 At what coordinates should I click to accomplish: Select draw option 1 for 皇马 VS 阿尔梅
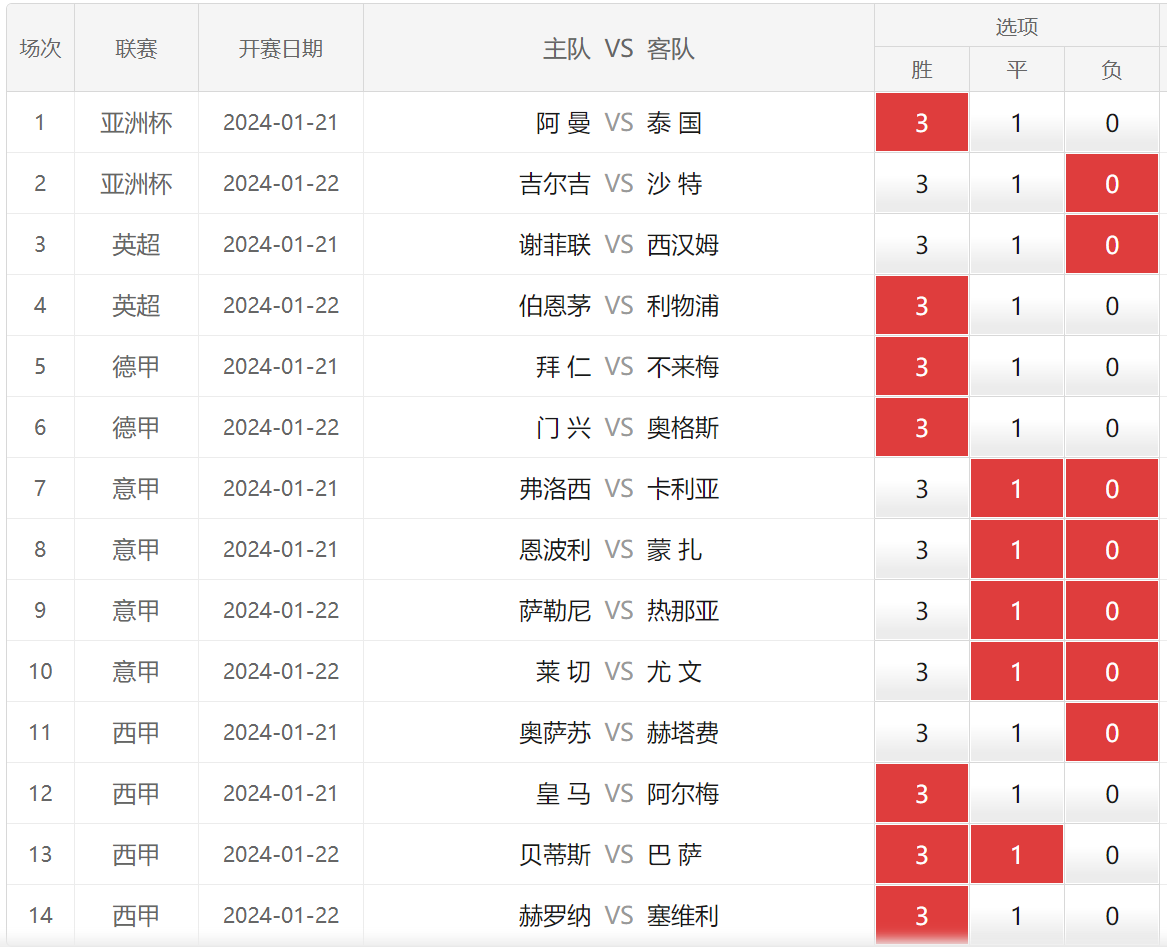(x=1017, y=793)
